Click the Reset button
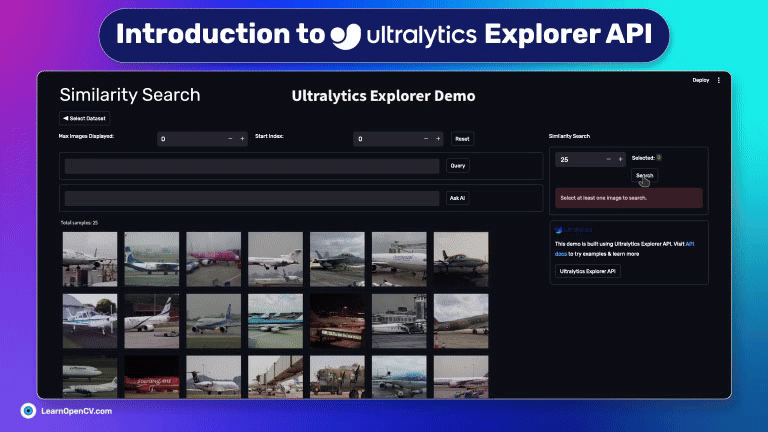This screenshot has height=432, width=768. point(462,139)
